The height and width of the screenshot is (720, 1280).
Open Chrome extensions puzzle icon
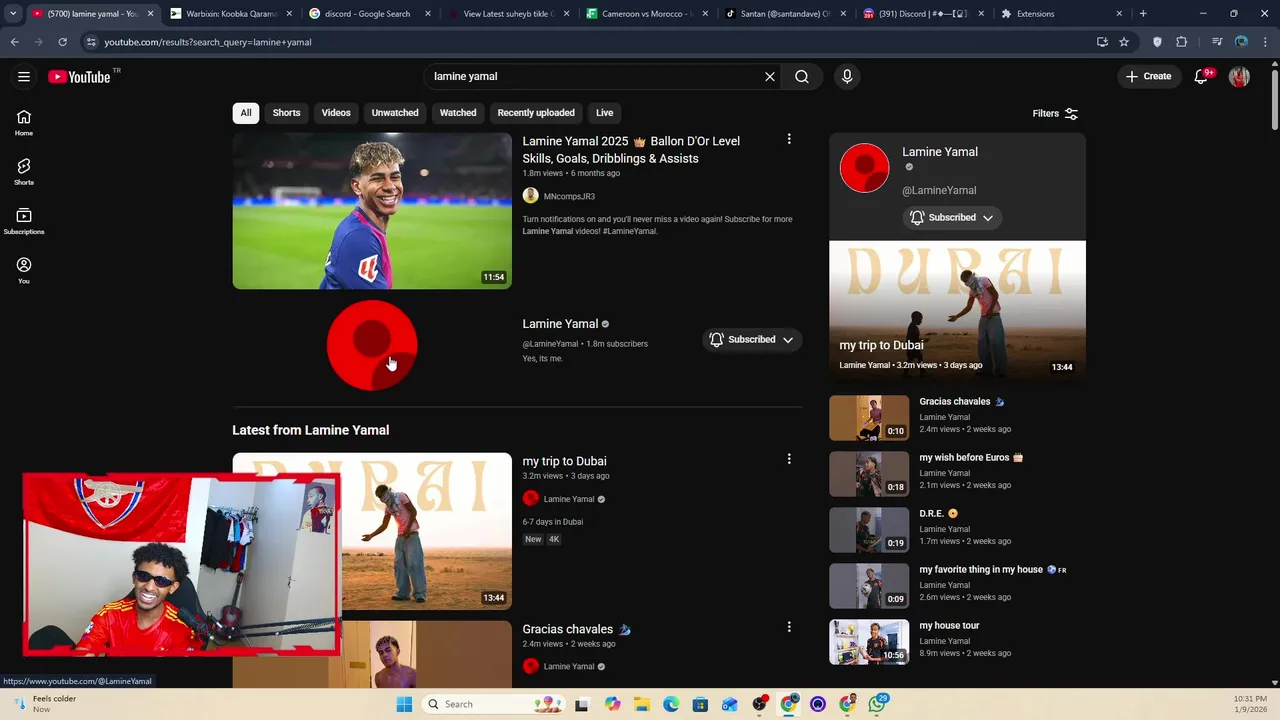click(1182, 42)
